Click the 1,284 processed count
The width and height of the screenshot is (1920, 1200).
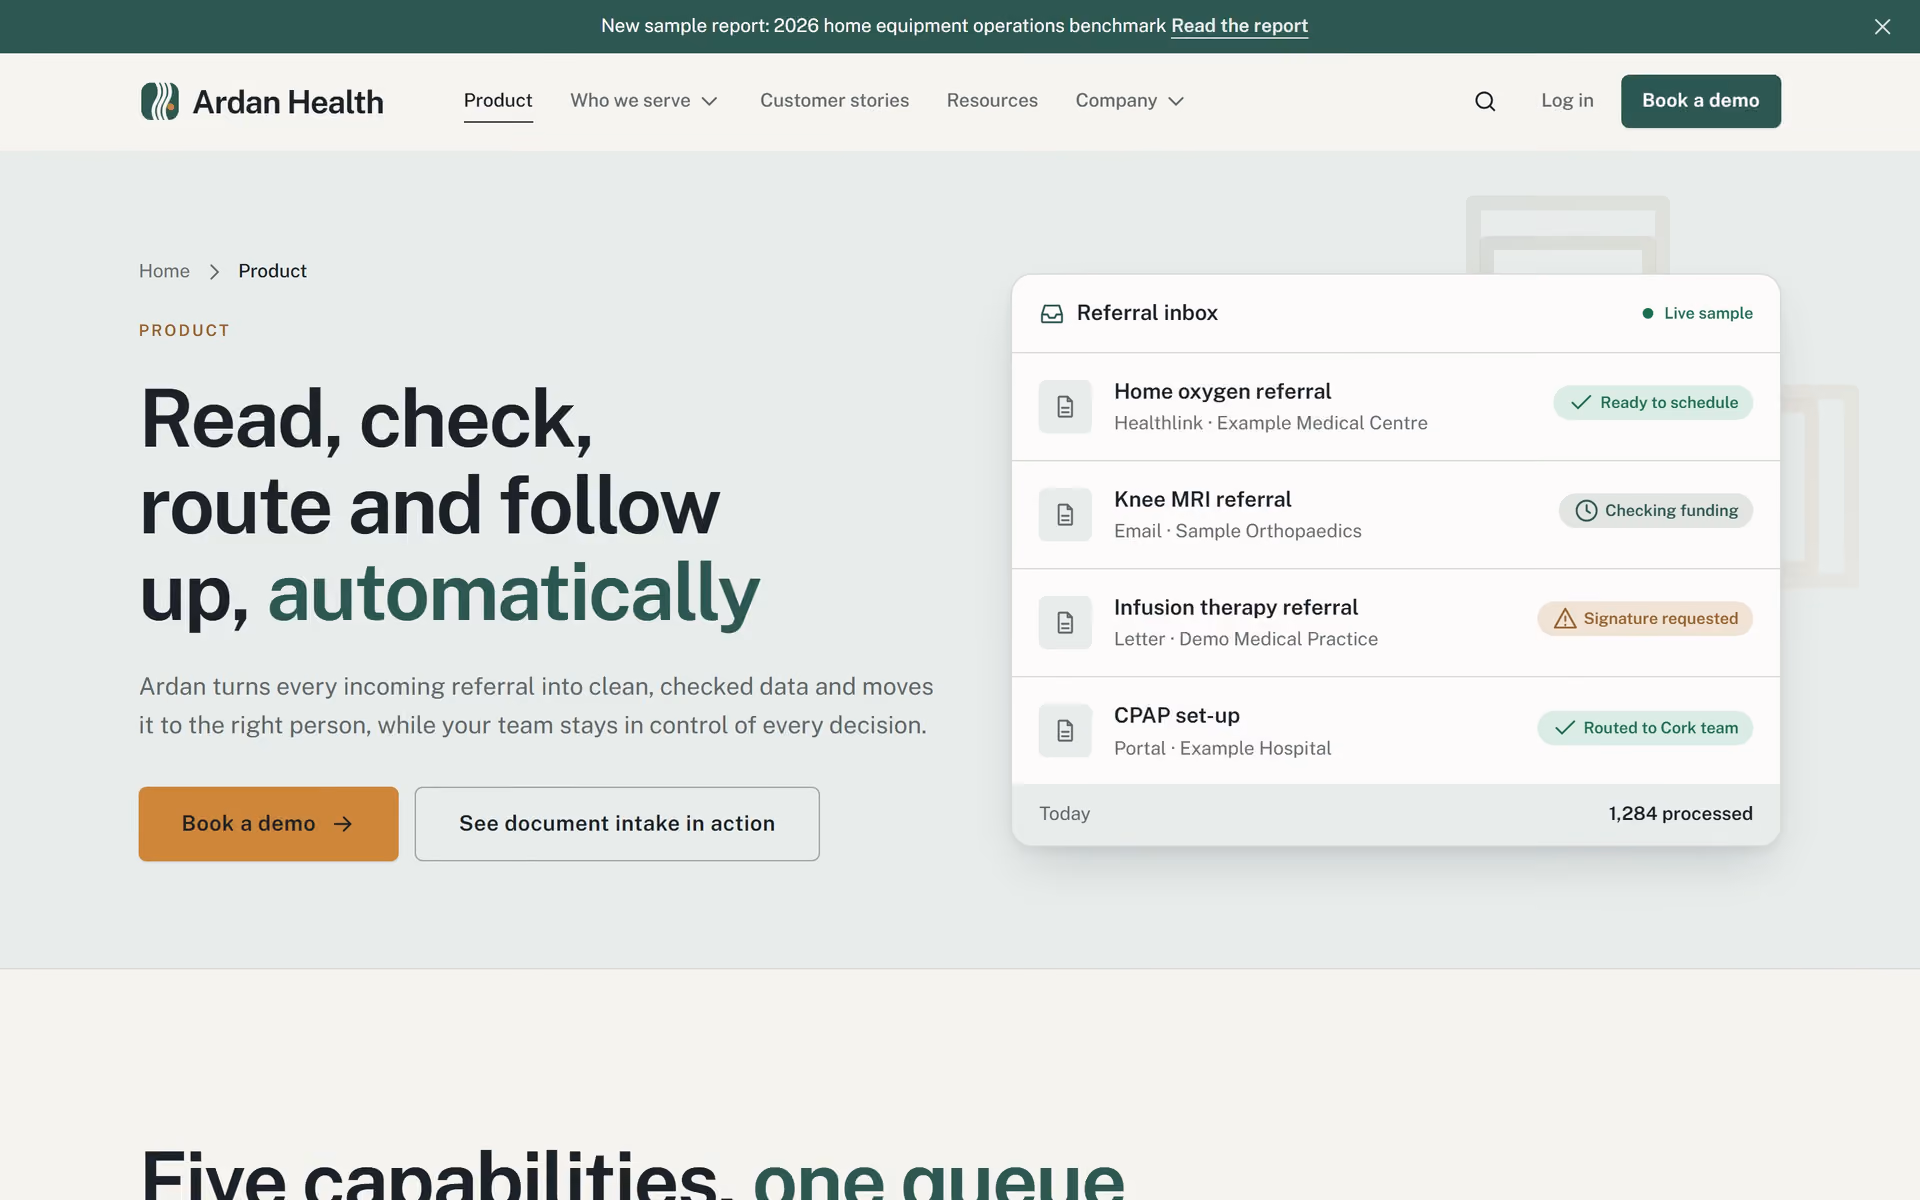(1680, 814)
